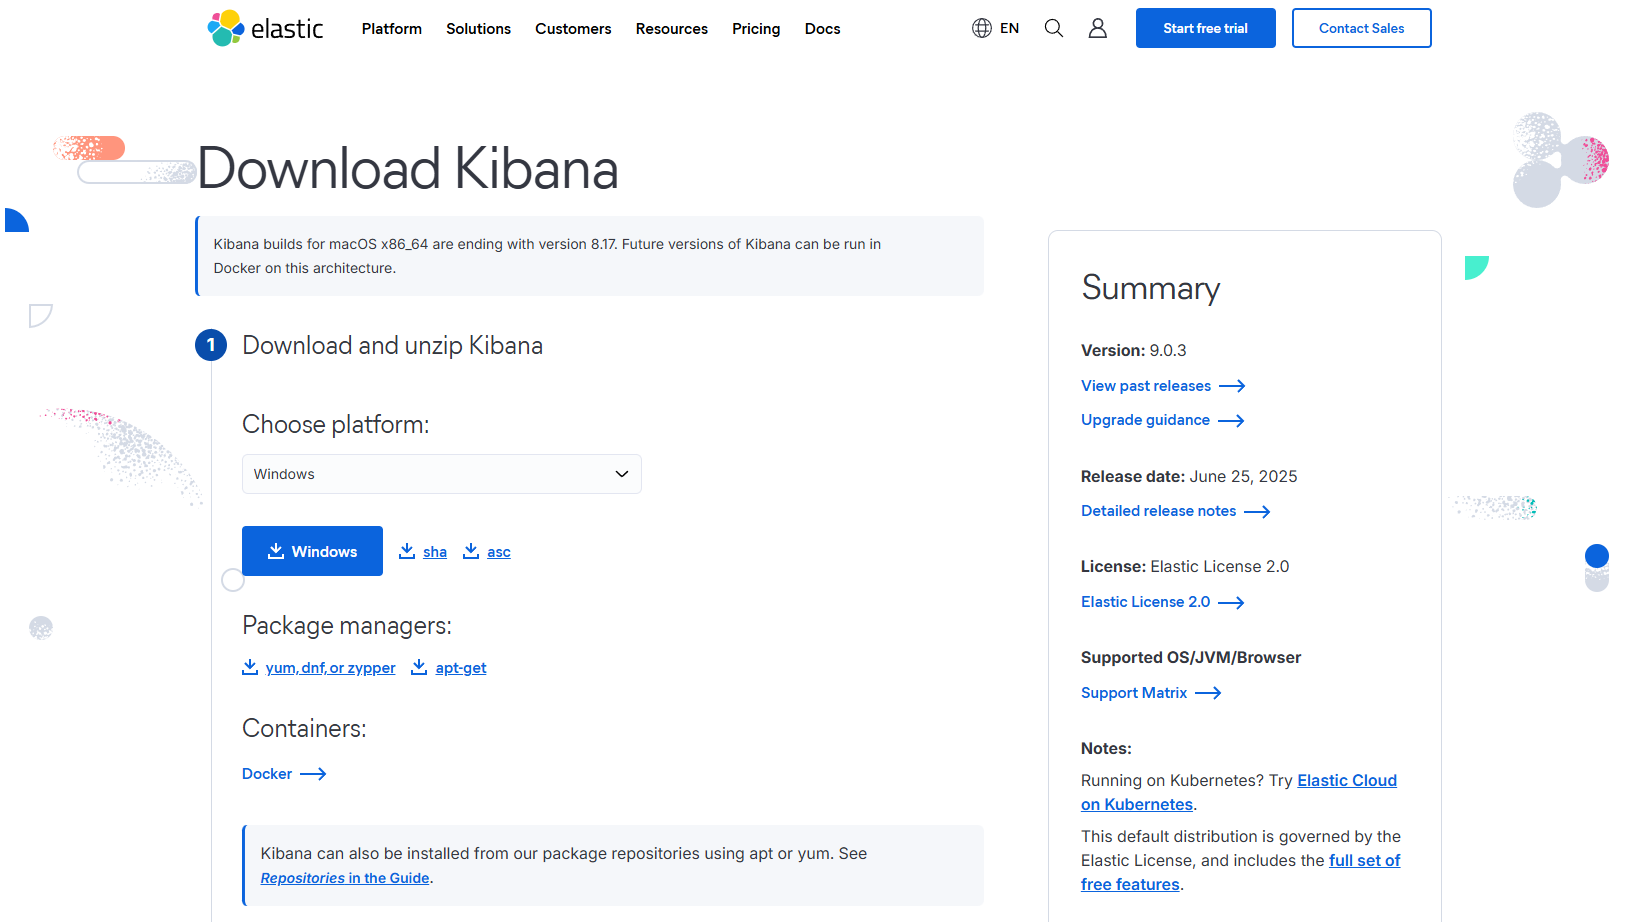Click the Release date June 25, 2025 text
The height and width of the screenshot is (922, 1636).
click(x=1189, y=477)
